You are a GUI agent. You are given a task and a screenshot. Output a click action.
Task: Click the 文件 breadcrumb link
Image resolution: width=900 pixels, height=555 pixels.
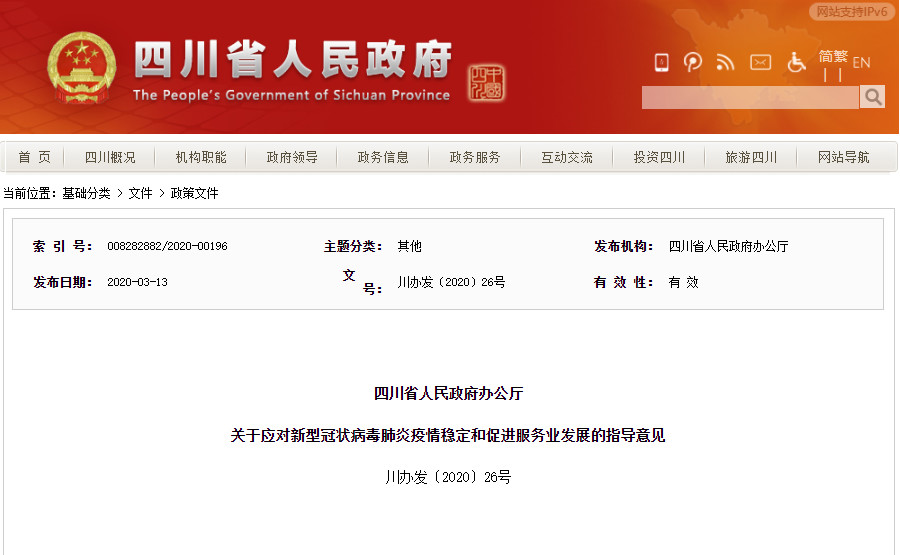click(x=140, y=193)
